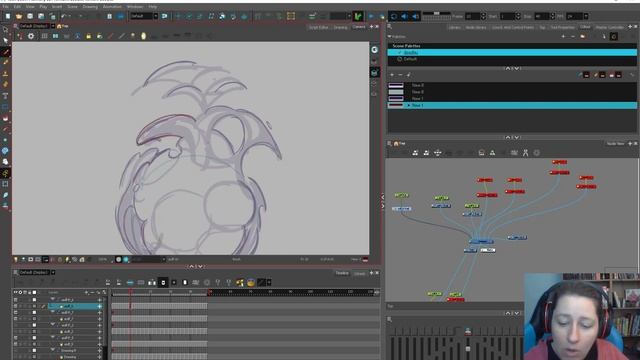Select the grey second colour swatch
Image resolution: width=640 pixels, height=360 pixels.
click(396, 92)
